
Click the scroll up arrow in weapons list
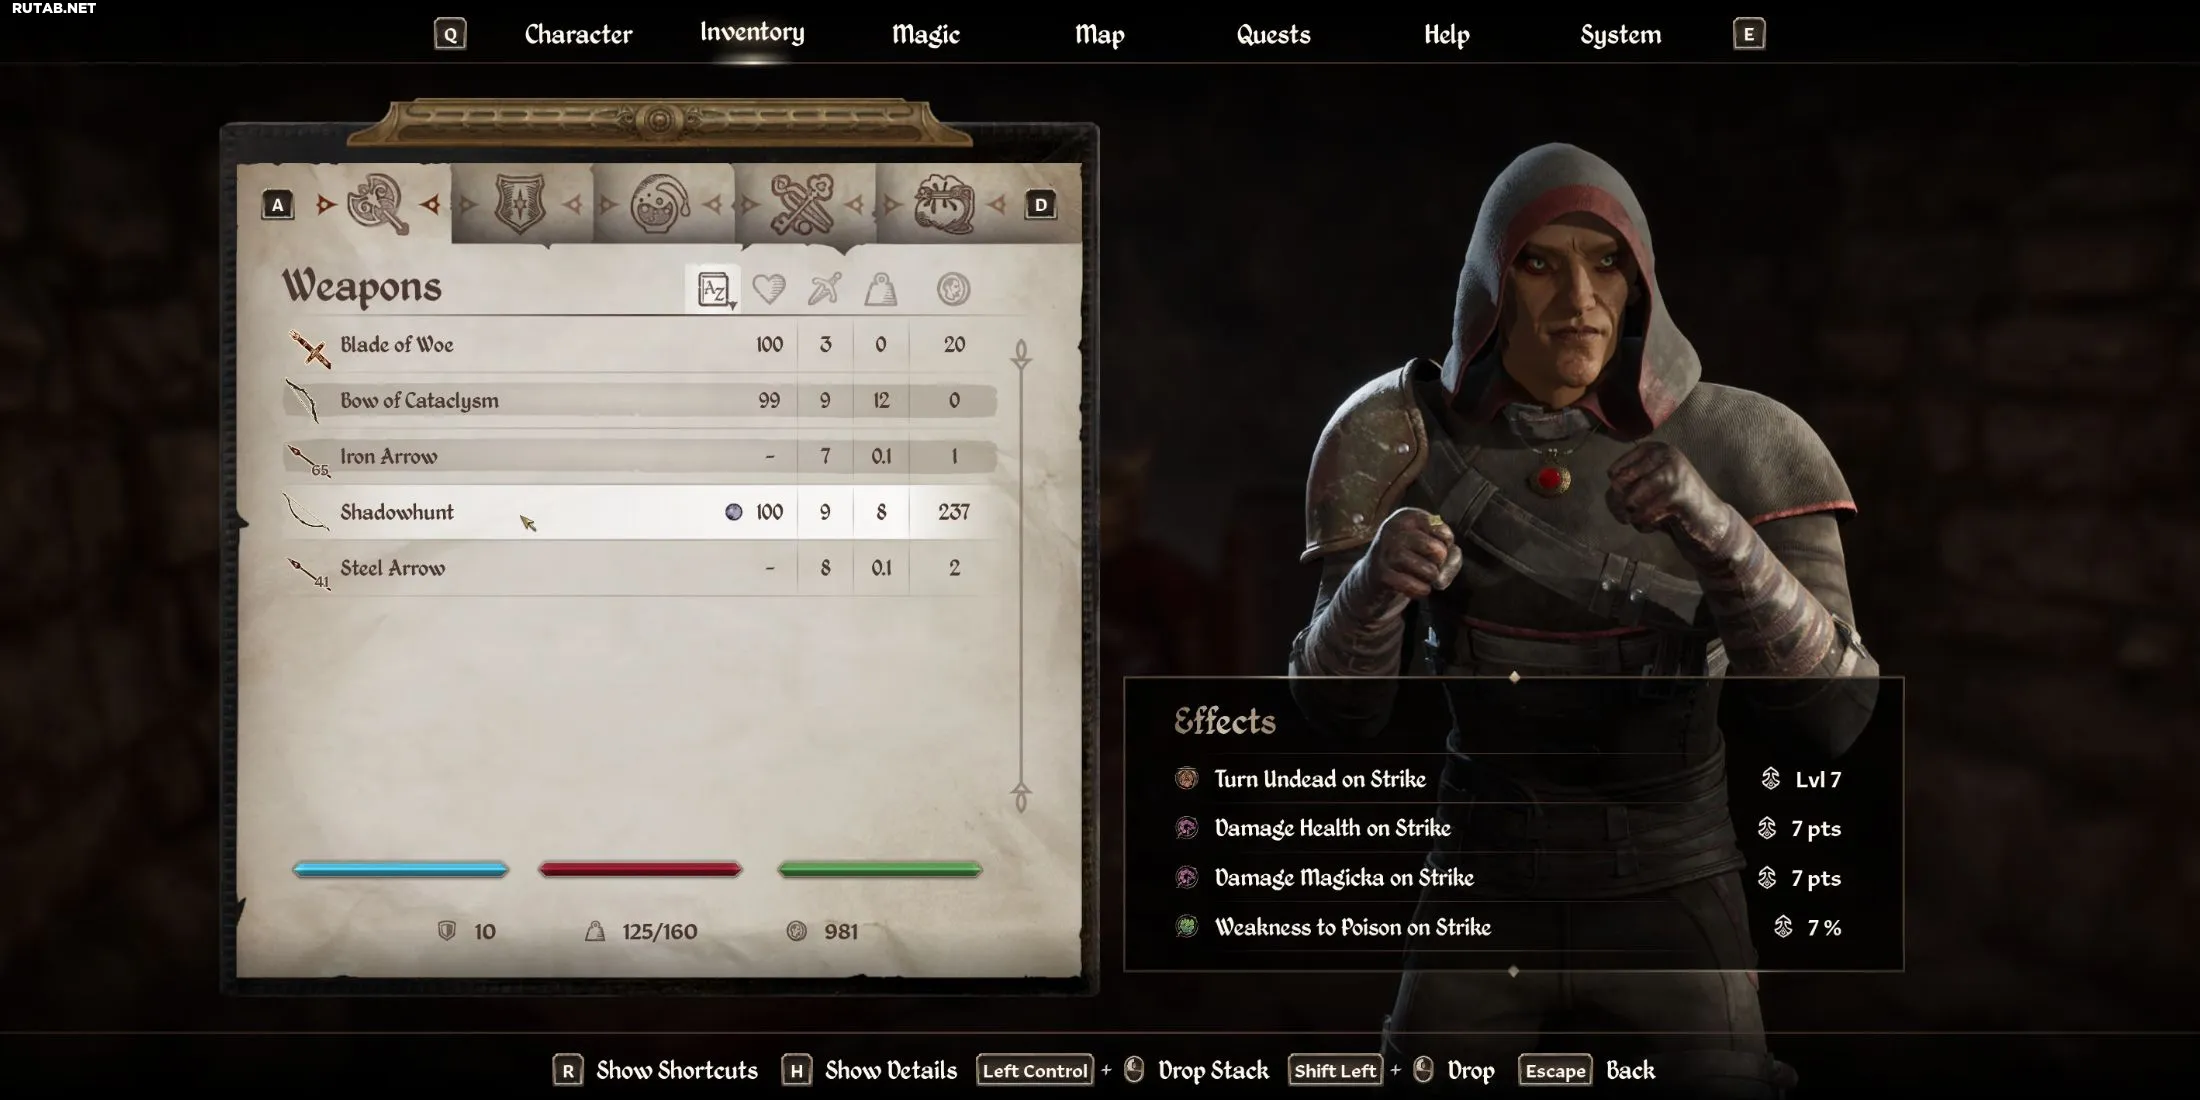click(x=1021, y=354)
